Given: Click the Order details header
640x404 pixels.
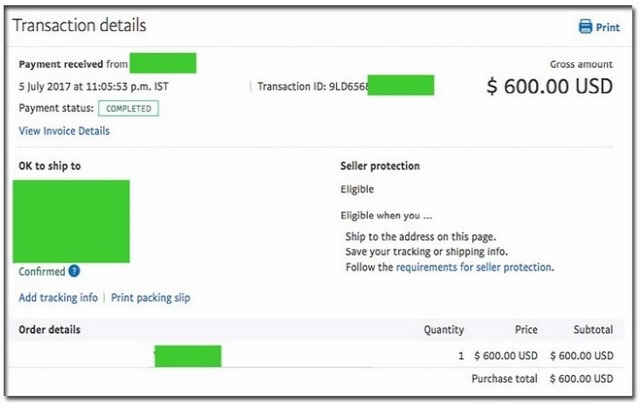Looking at the screenshot, I should click(49, 330).
